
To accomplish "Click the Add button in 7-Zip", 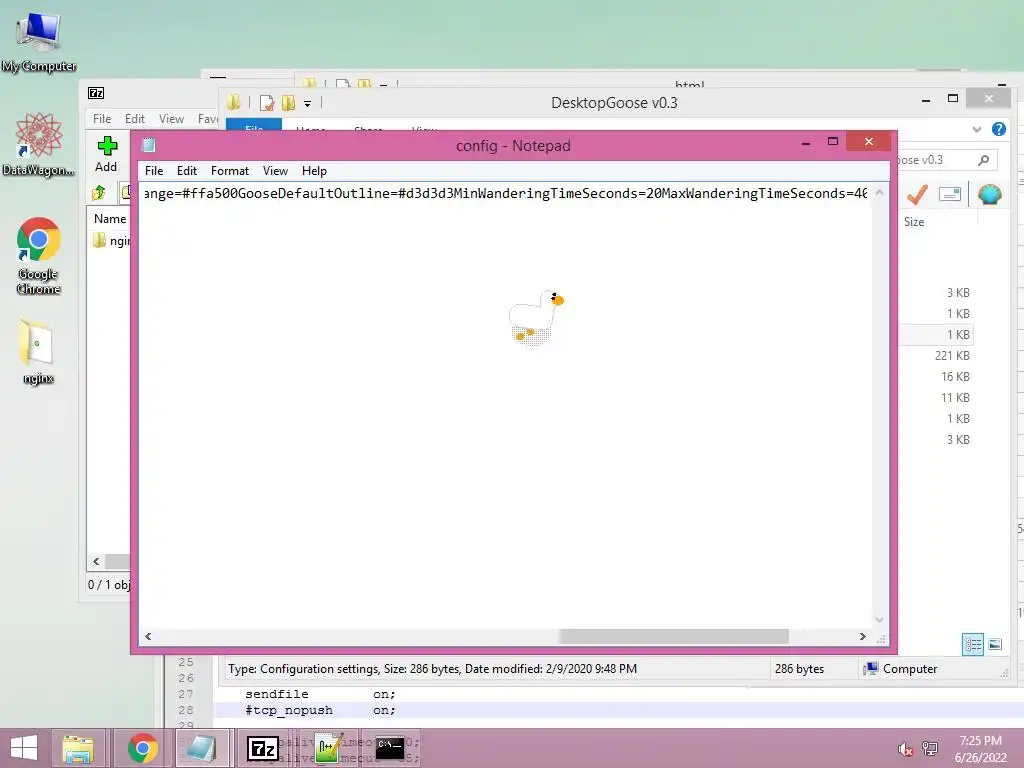I will 106,154.
